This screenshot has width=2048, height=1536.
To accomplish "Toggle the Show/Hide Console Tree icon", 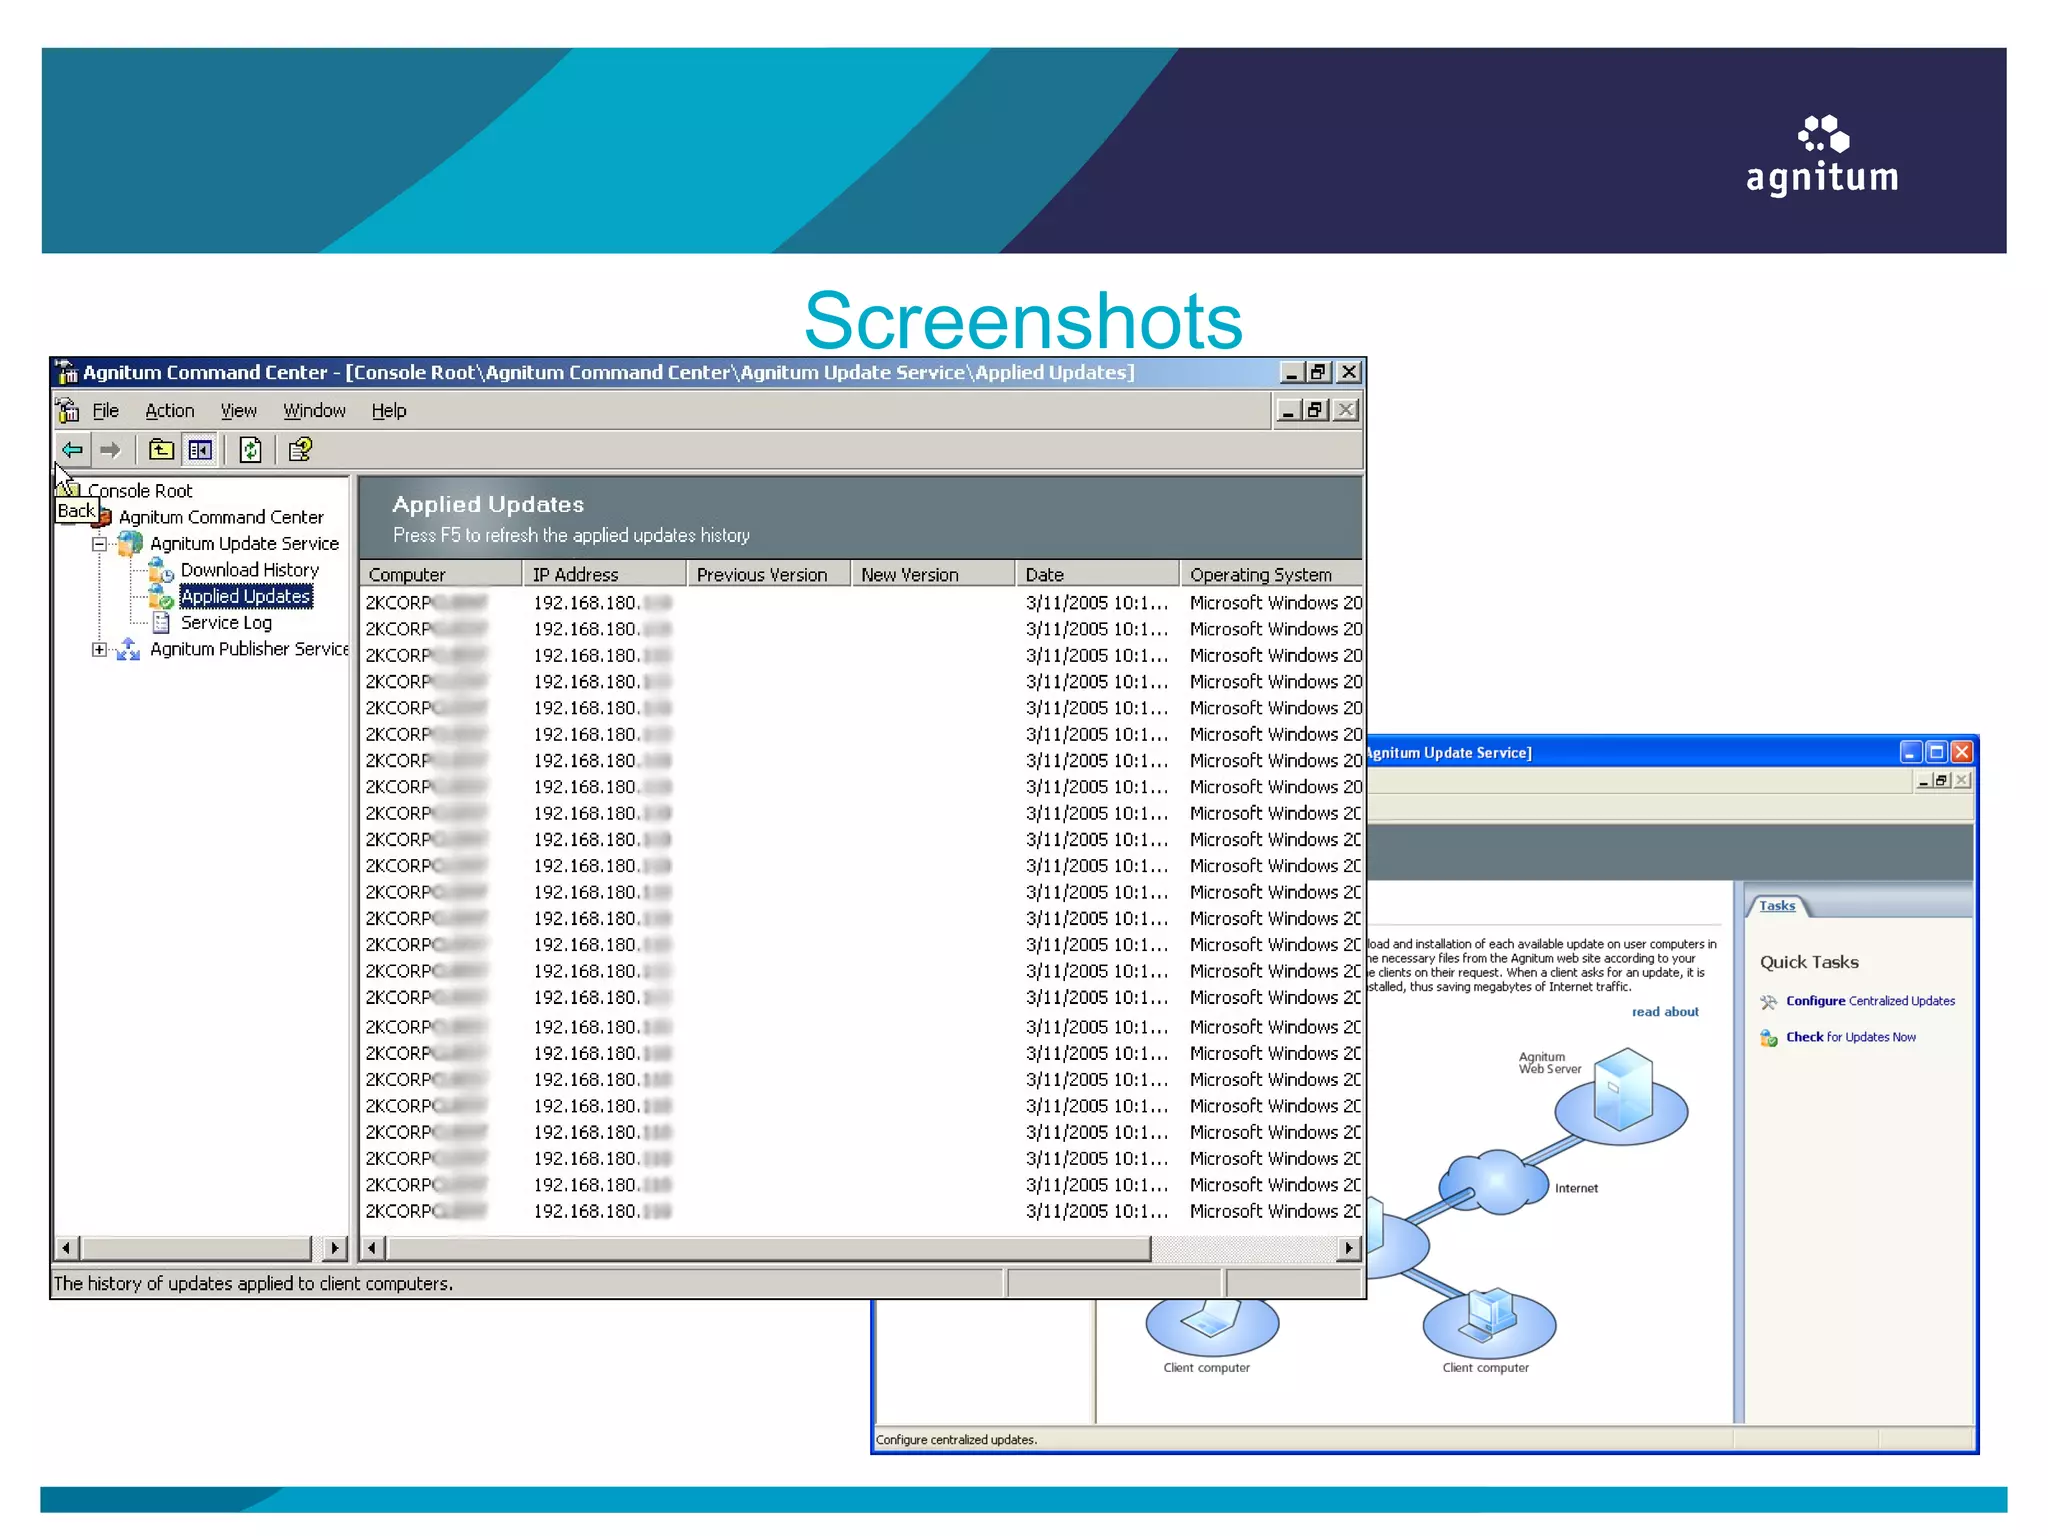I will tap(200, 450).
